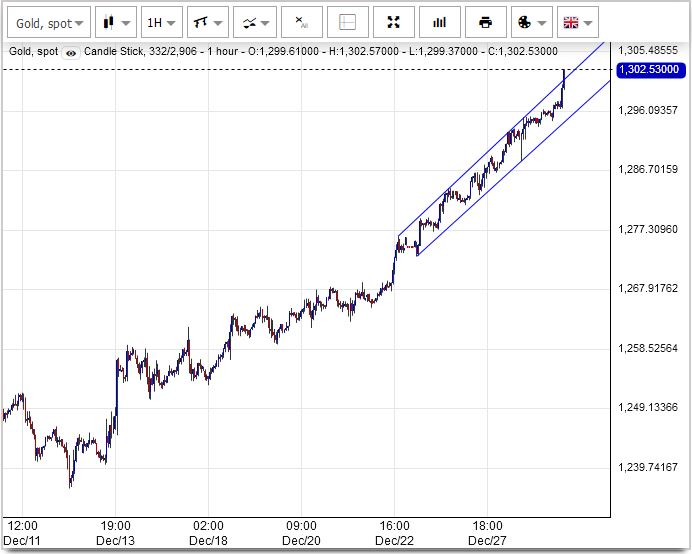Screen dimensions: 692x554
Task: Click the current price label 1,302.53000
Action: pyautogui.click(x=651, y=69)
